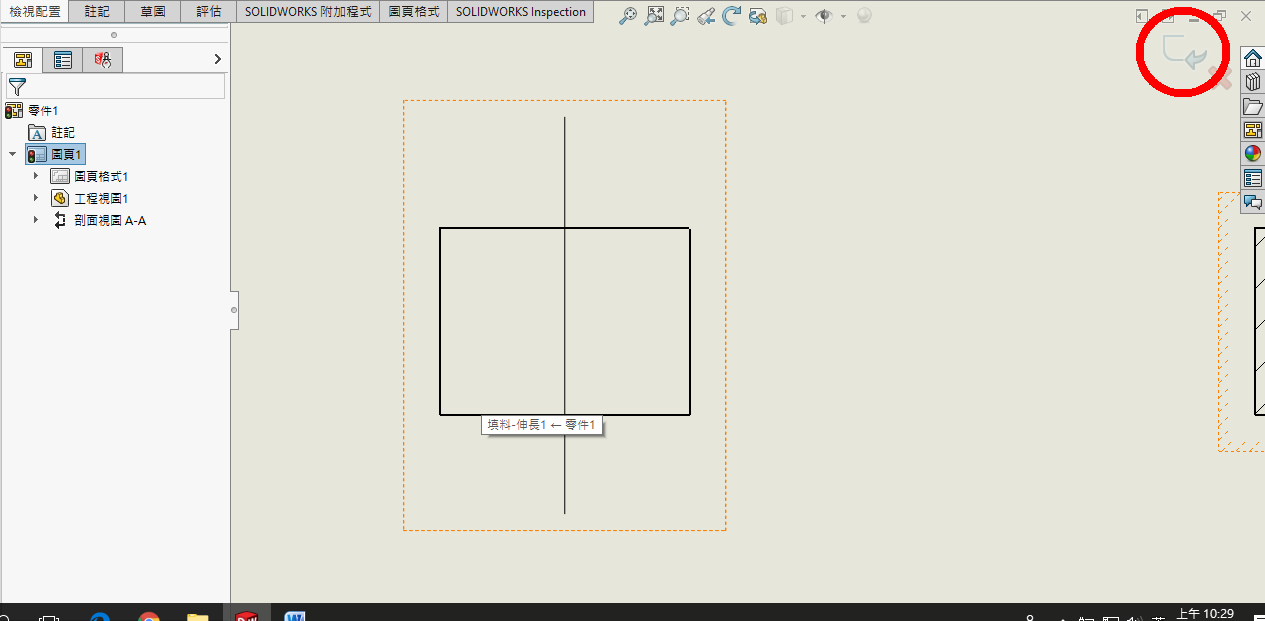Confirm with the corner return-arrow icon
This screenshot has height=621, width=1265.
coord(1185,54)
